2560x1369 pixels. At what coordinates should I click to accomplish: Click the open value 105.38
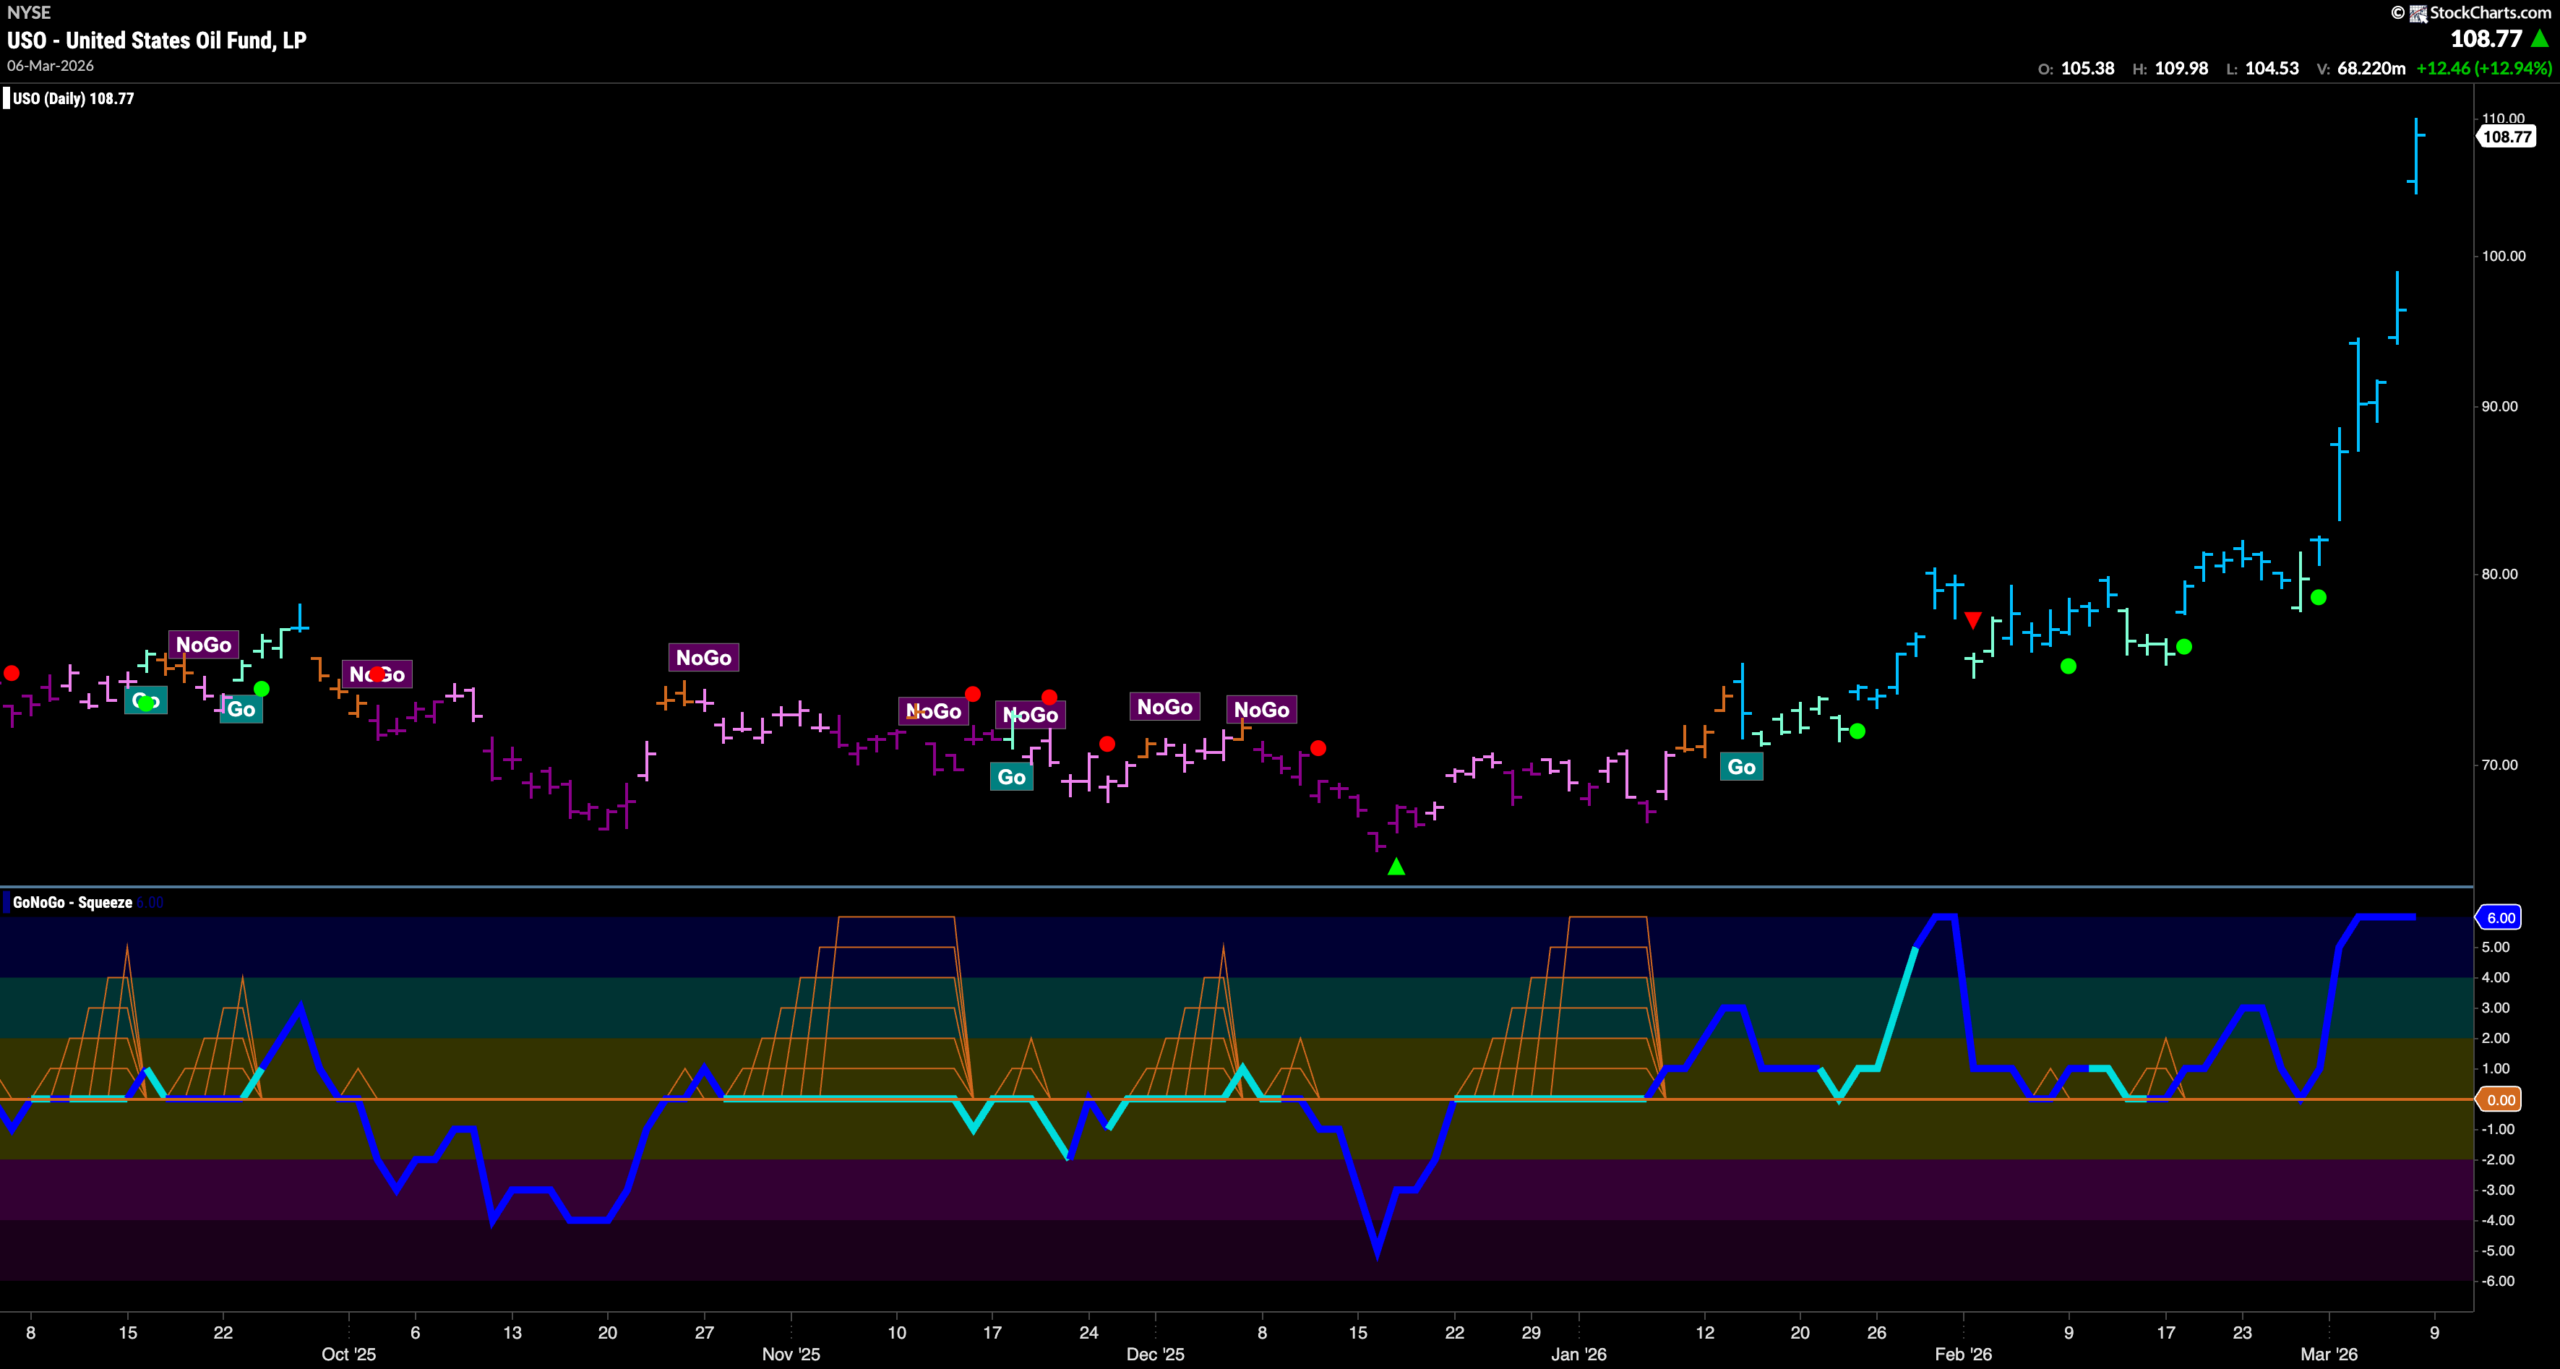2087,69
